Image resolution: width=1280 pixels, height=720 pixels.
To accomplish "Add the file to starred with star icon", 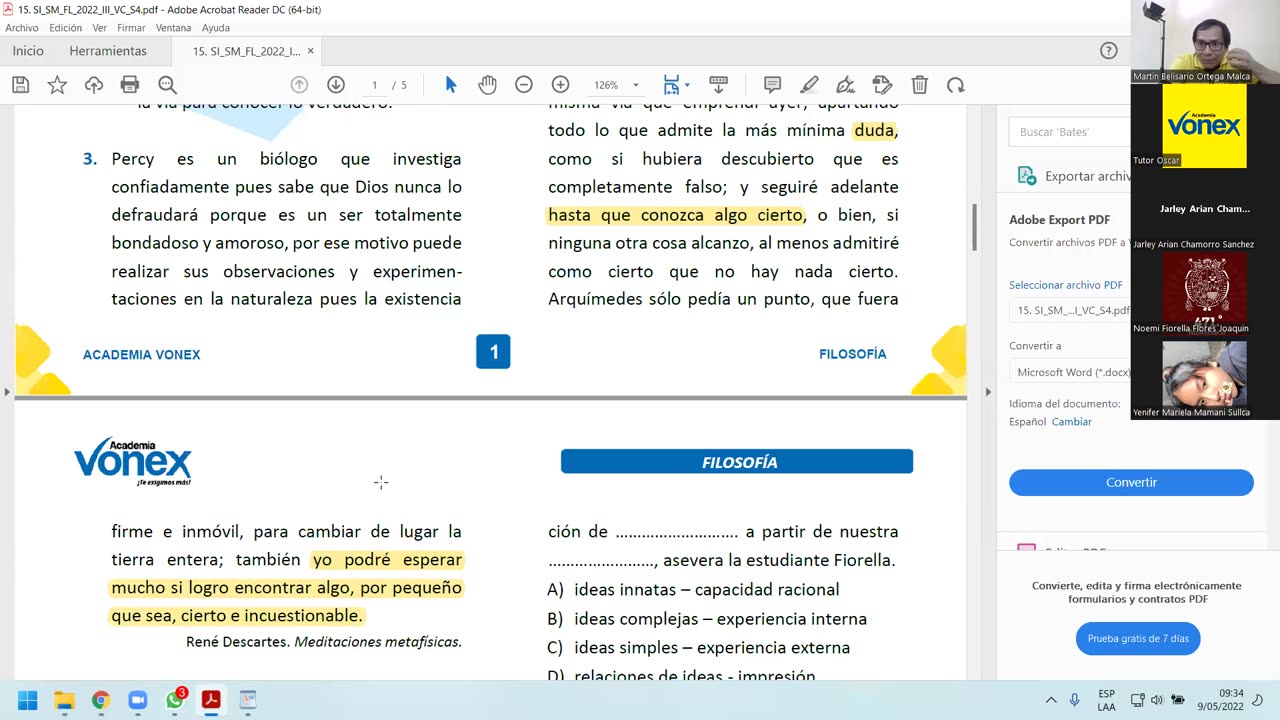I will (x=57, y=85).
